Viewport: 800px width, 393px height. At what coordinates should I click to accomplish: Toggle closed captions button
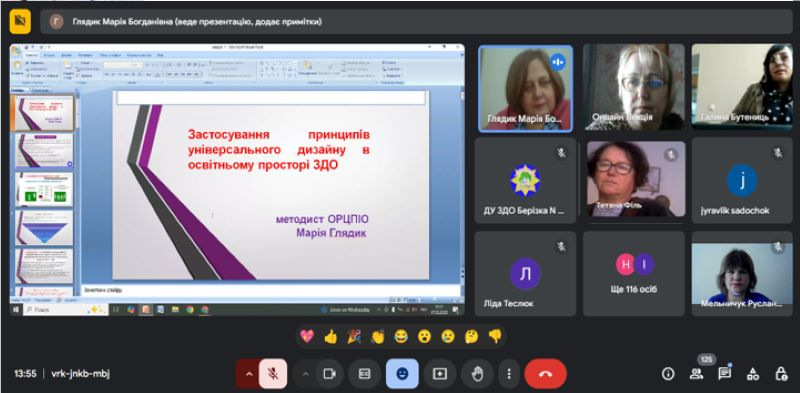365,374
